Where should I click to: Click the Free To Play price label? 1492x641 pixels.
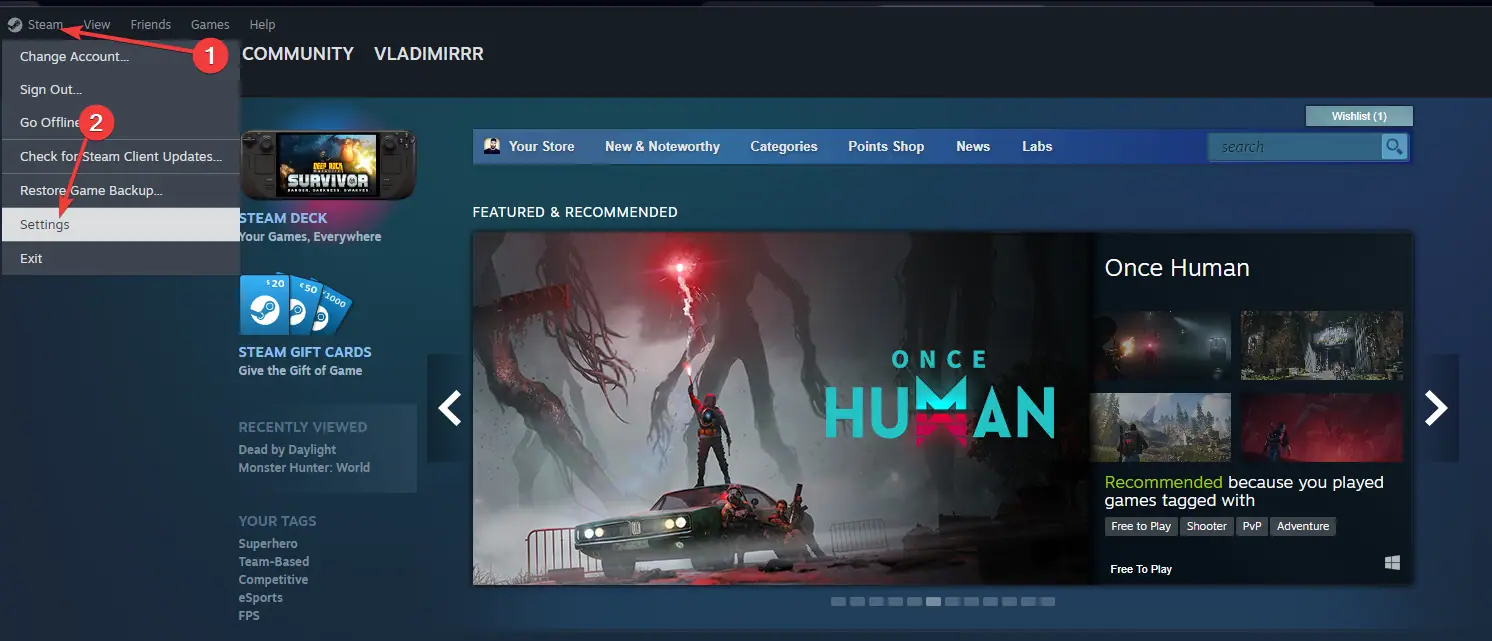coord(1141,569)
